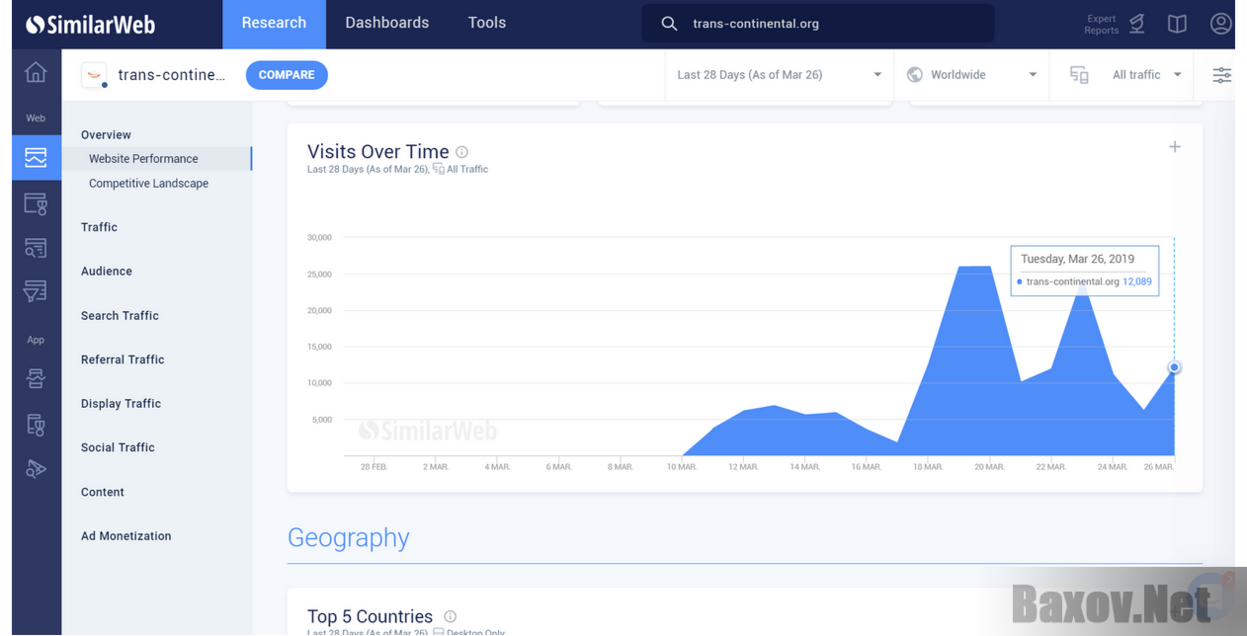1247x636 pixels.
Task: Open the filter settings sliders icon
Action: coord(1222,75)
